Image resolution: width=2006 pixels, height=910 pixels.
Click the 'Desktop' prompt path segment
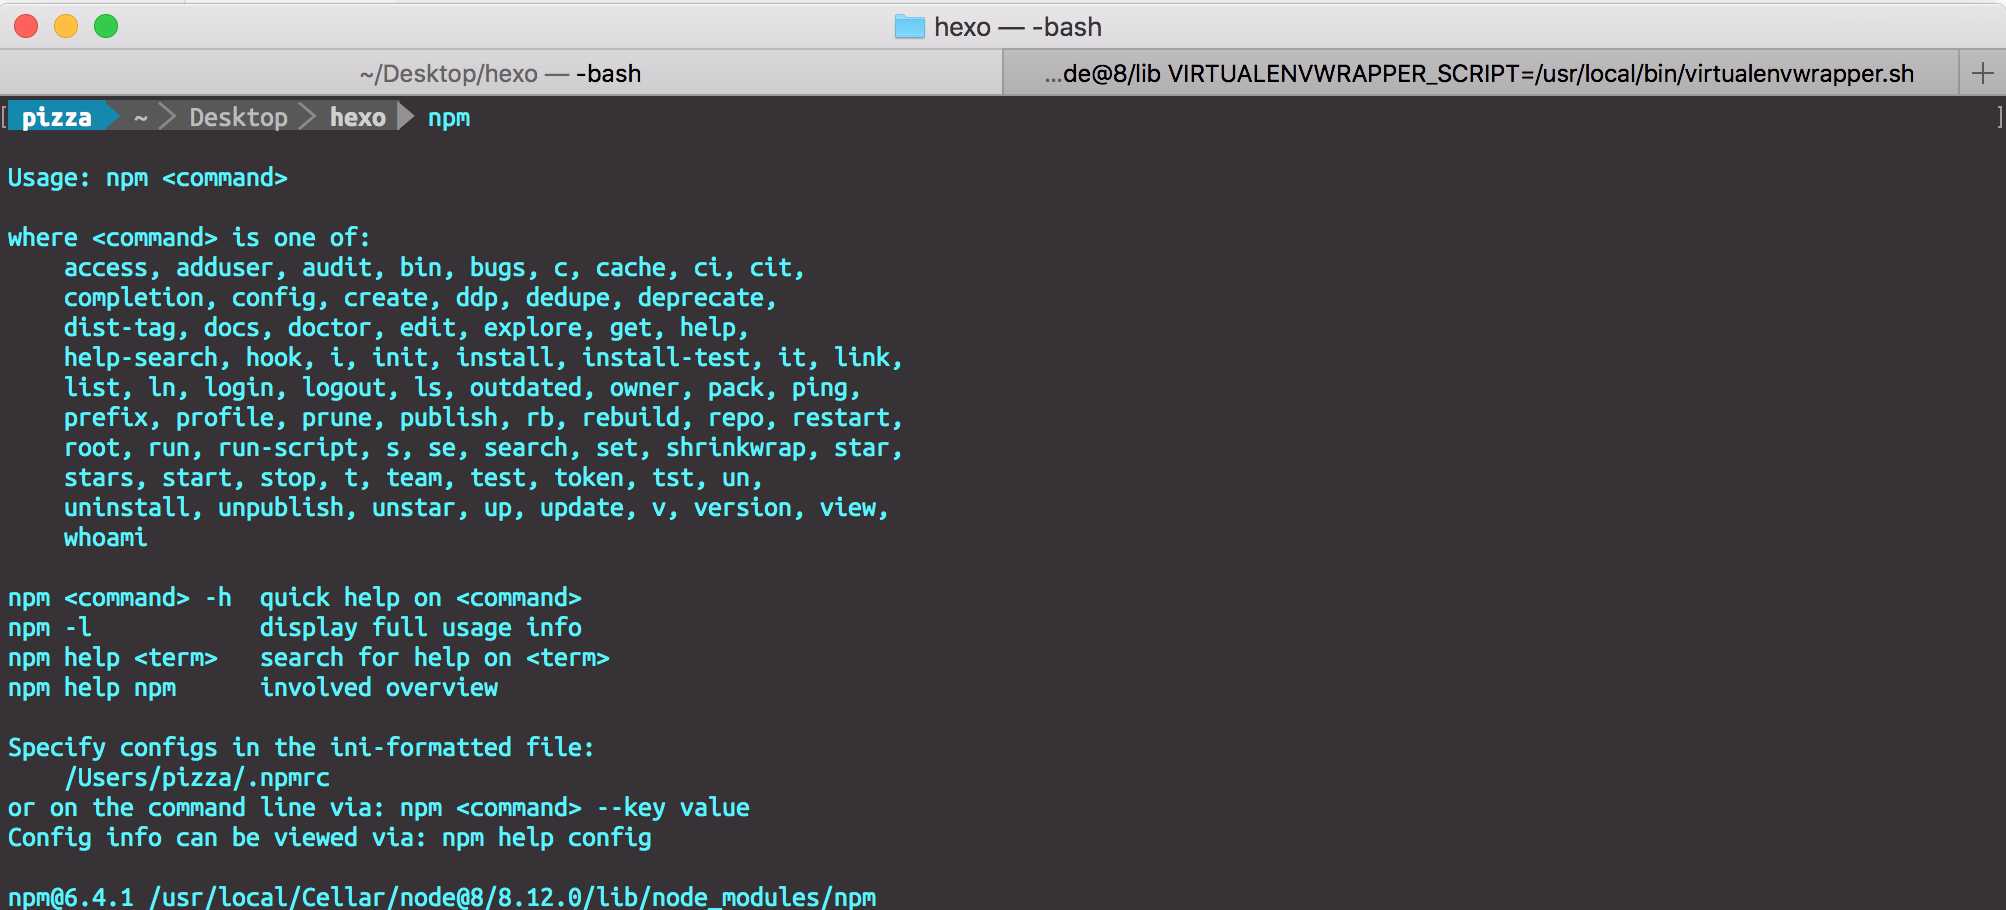tap(238, 117)
